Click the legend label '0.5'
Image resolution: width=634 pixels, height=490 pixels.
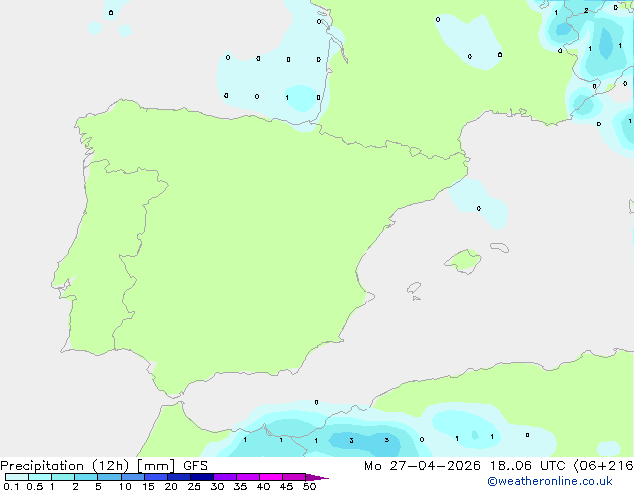tap(35, 486)
